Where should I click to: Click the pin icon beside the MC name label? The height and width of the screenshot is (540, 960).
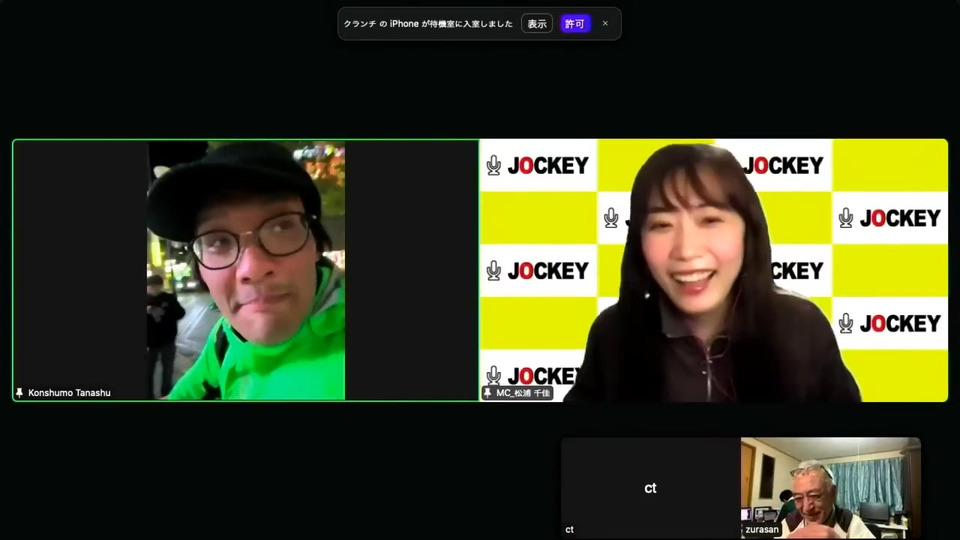(487, 392)
